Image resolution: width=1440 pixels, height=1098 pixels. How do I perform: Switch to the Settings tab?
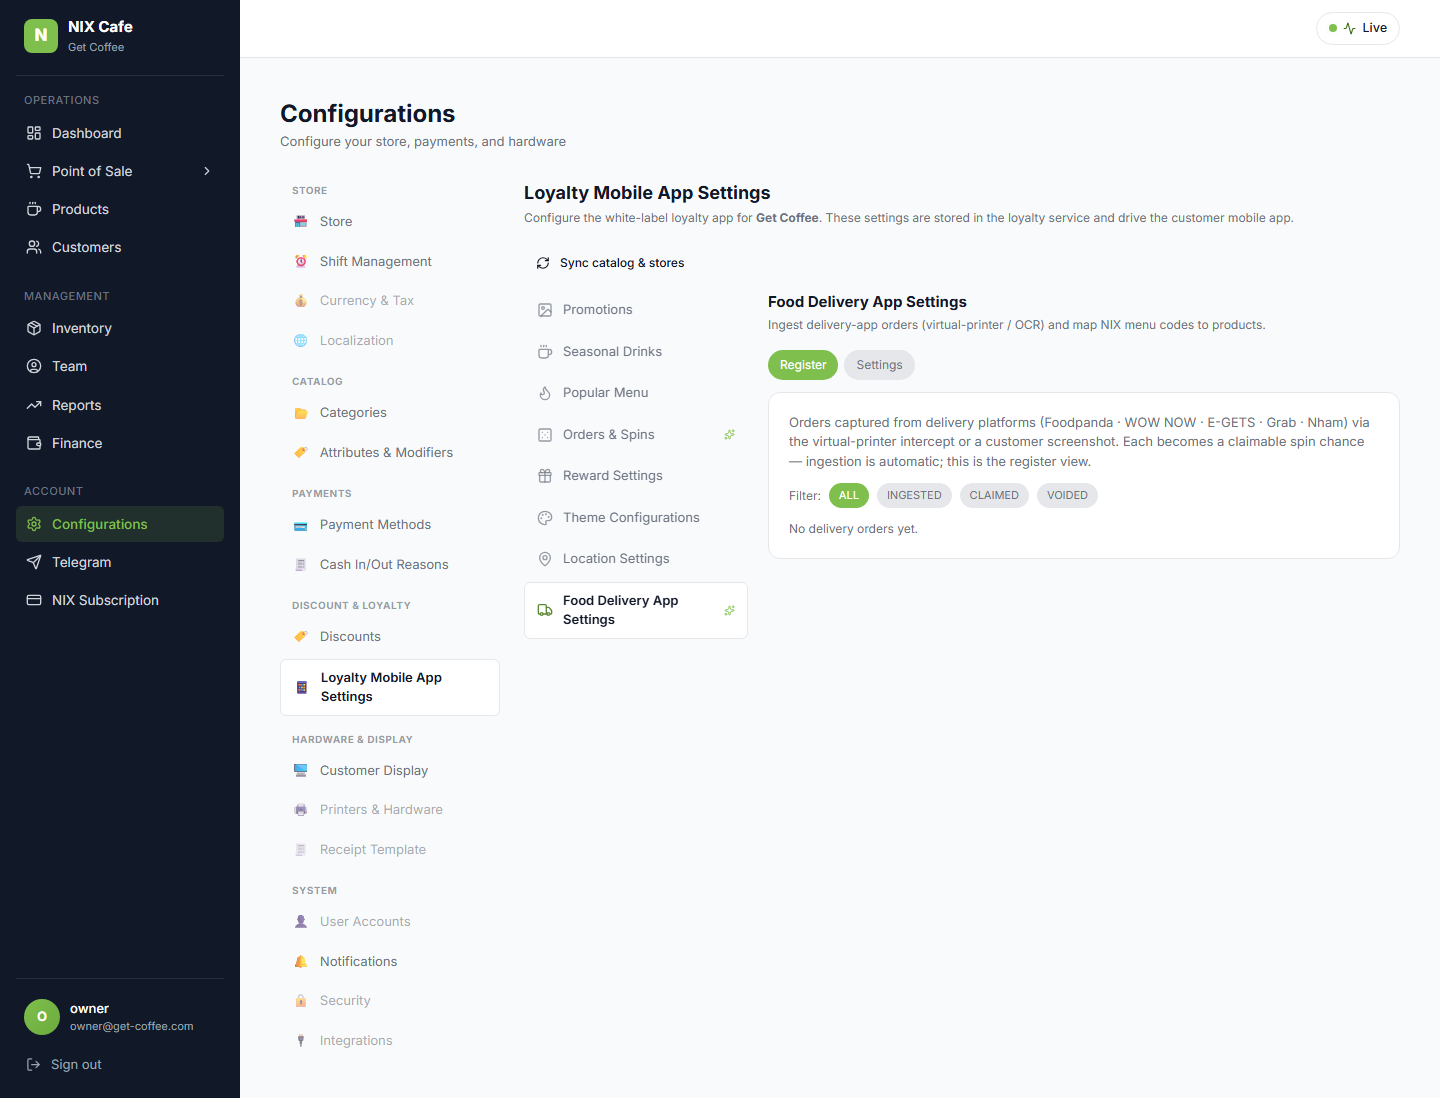pos(879,365)
